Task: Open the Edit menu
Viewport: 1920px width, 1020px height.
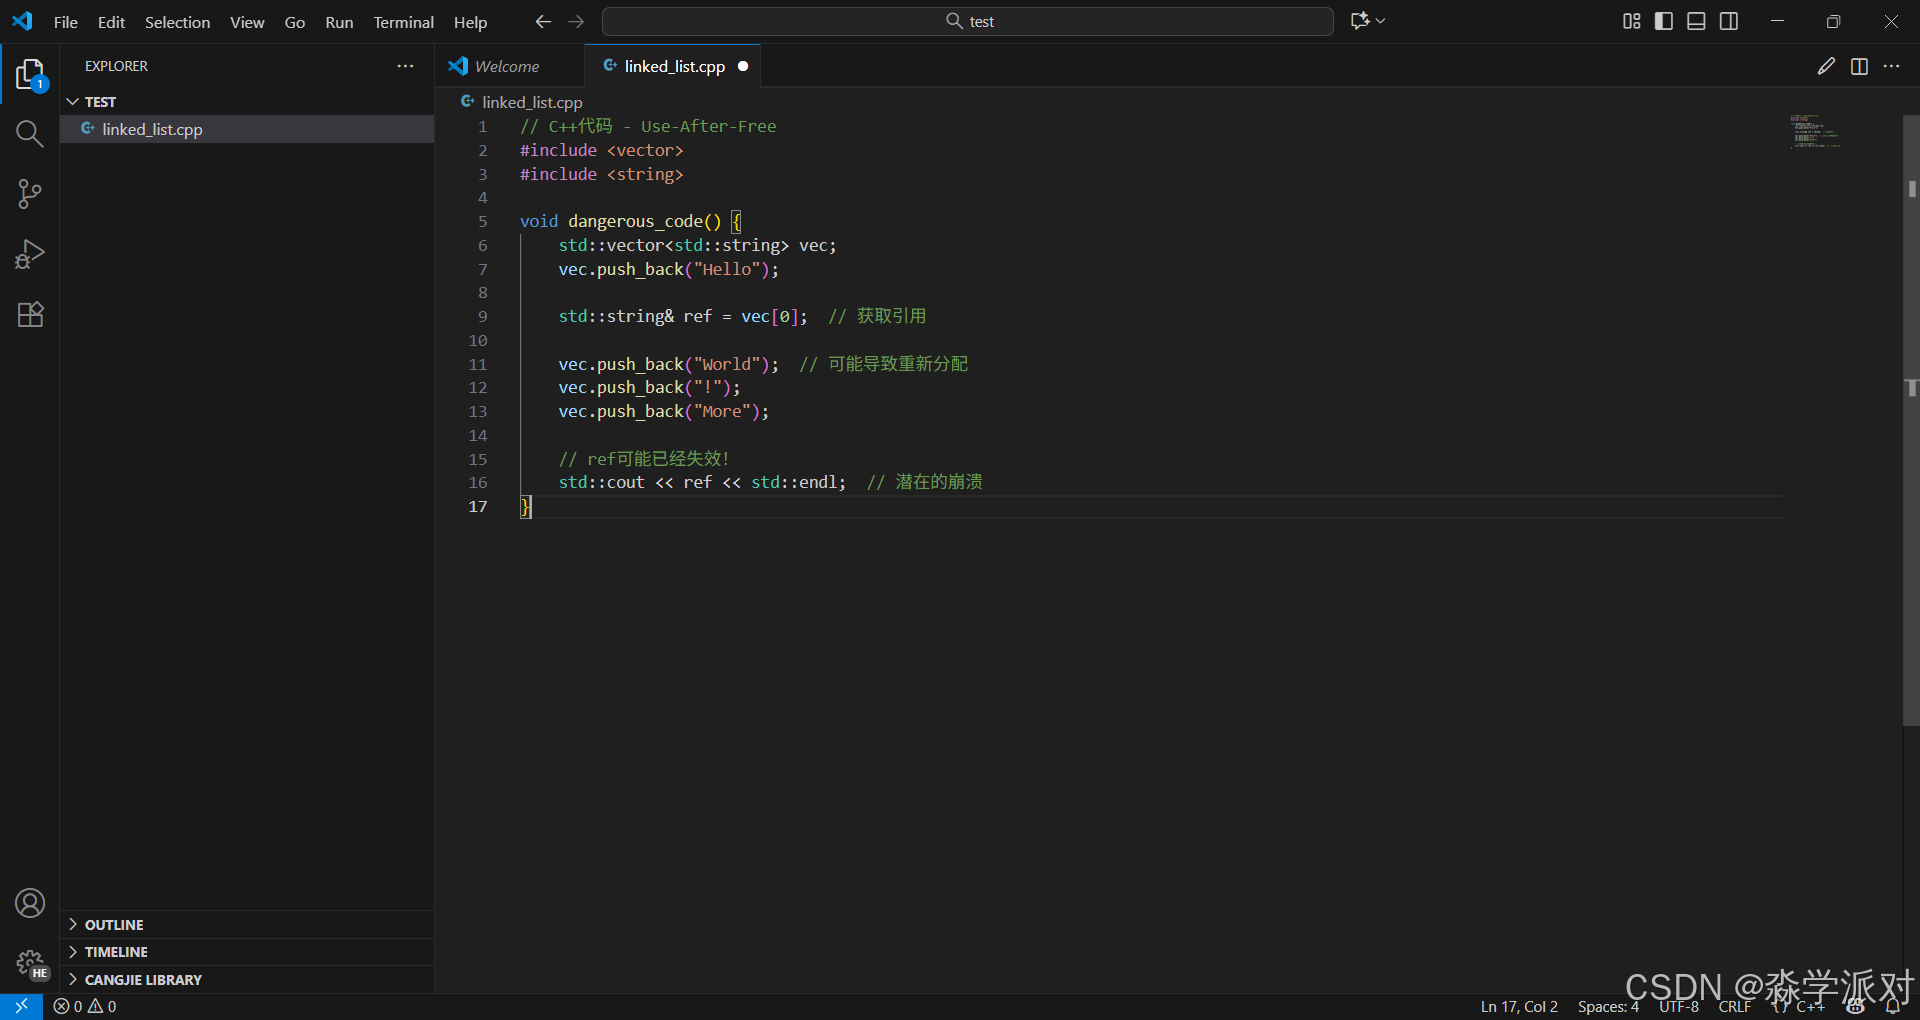Action: 111,22
